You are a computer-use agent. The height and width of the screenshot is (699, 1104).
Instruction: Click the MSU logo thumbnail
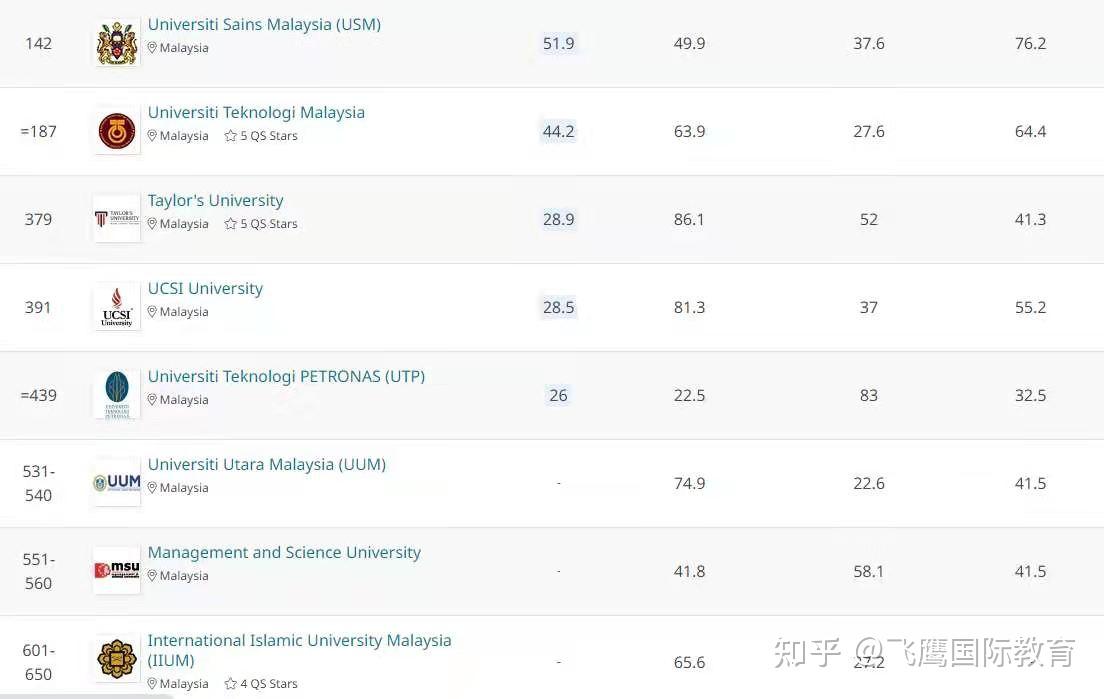[117, 570]
